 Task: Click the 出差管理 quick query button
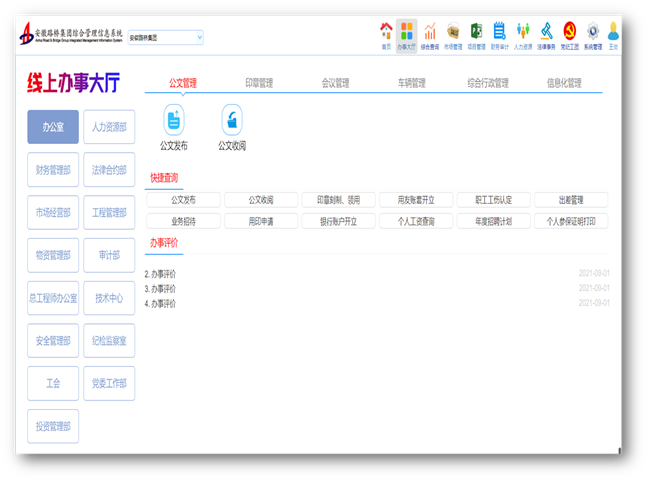click(x=570, y=200)
